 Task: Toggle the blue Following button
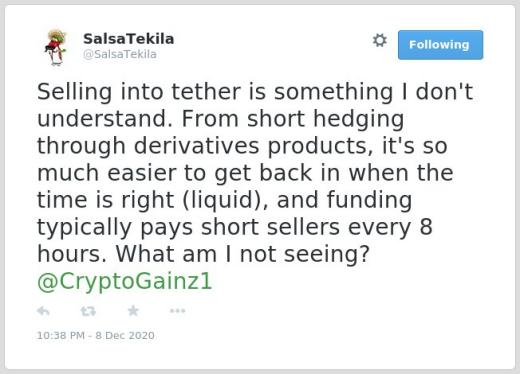click(440, 45)
